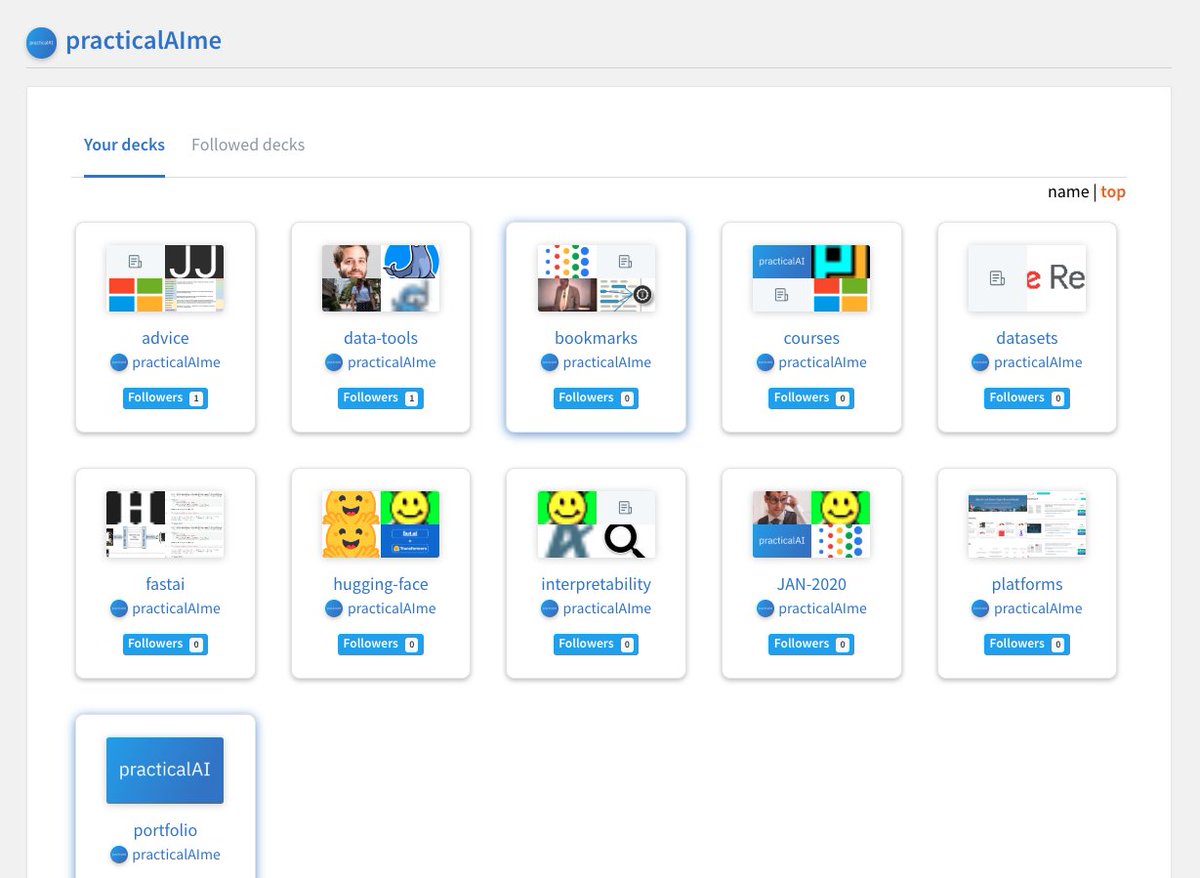
Task: Click author avatar icon under datasets deck
Action: [x=980, y=363]
